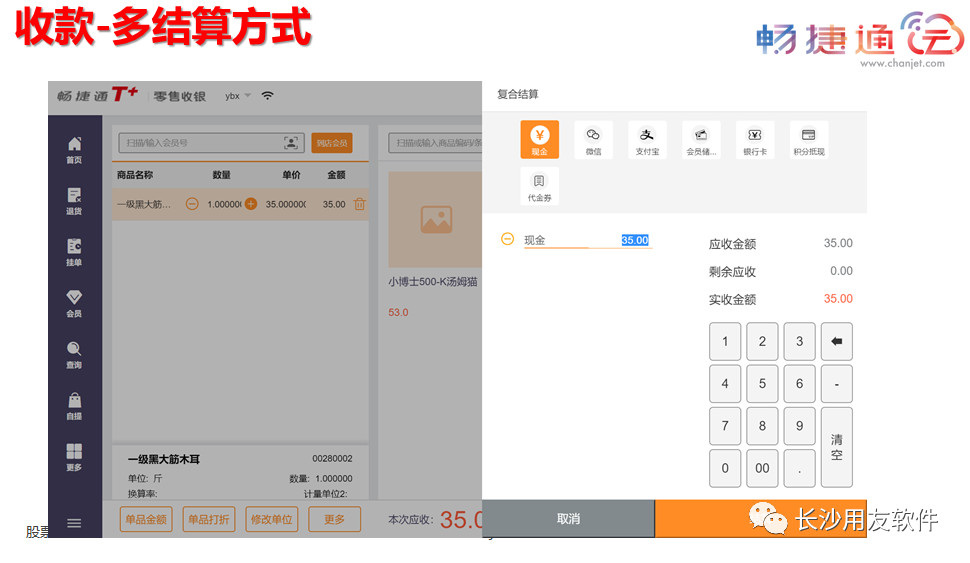
Task: Select 银行卡 bank card payment
Action: pos(755,140)
